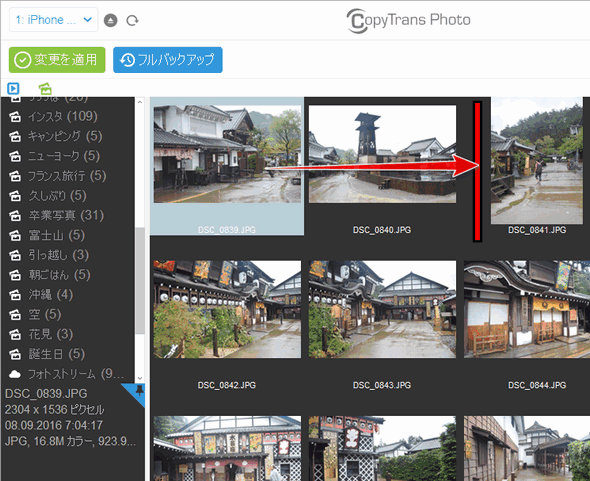Click the refresh icon

click(132, 20)
